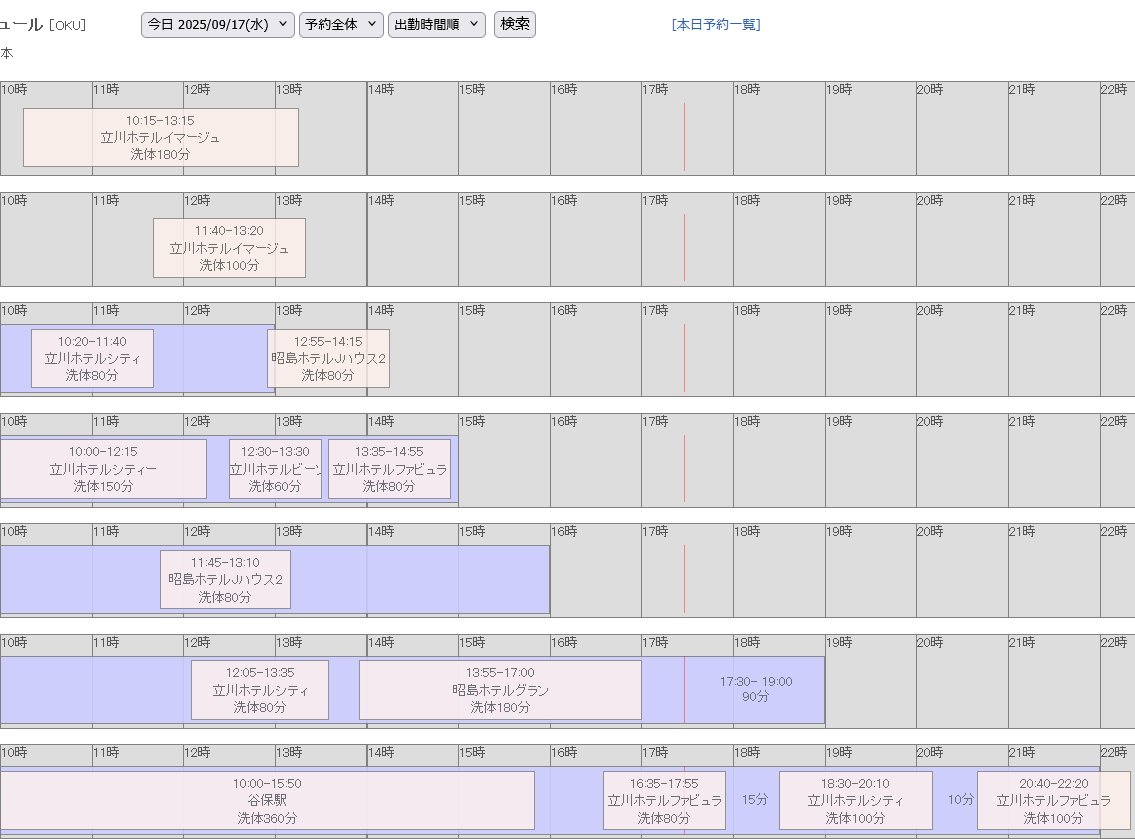1135x839 pixels.
Task: Open the 本日予約一覧 link
Action: (x=716, y=25)
